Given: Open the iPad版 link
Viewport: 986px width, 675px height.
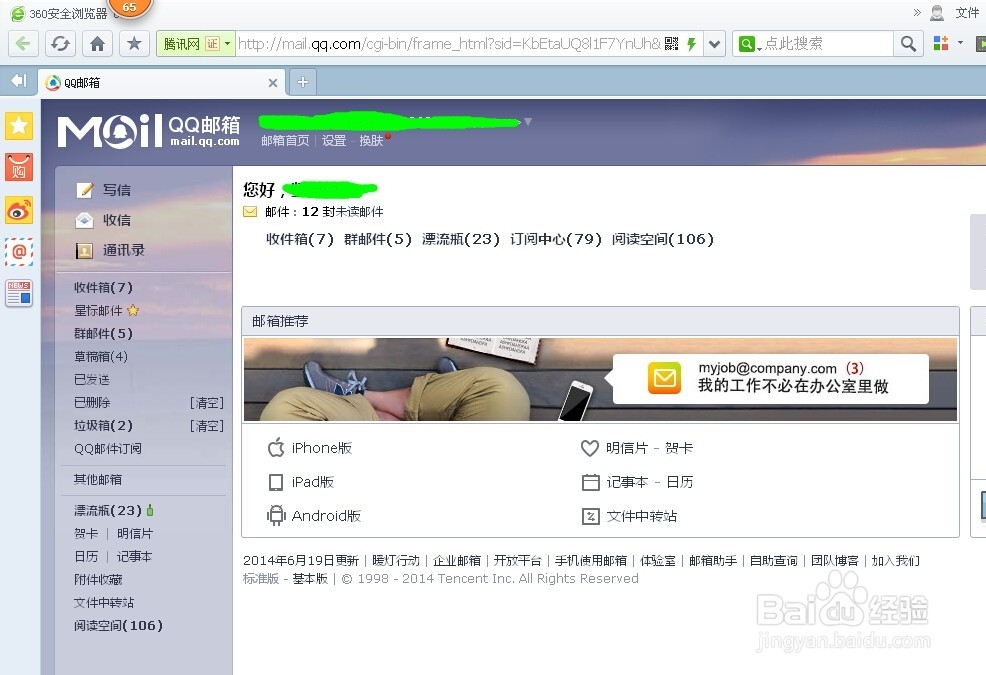Looking at the screenshot, I should pos(301,482).
